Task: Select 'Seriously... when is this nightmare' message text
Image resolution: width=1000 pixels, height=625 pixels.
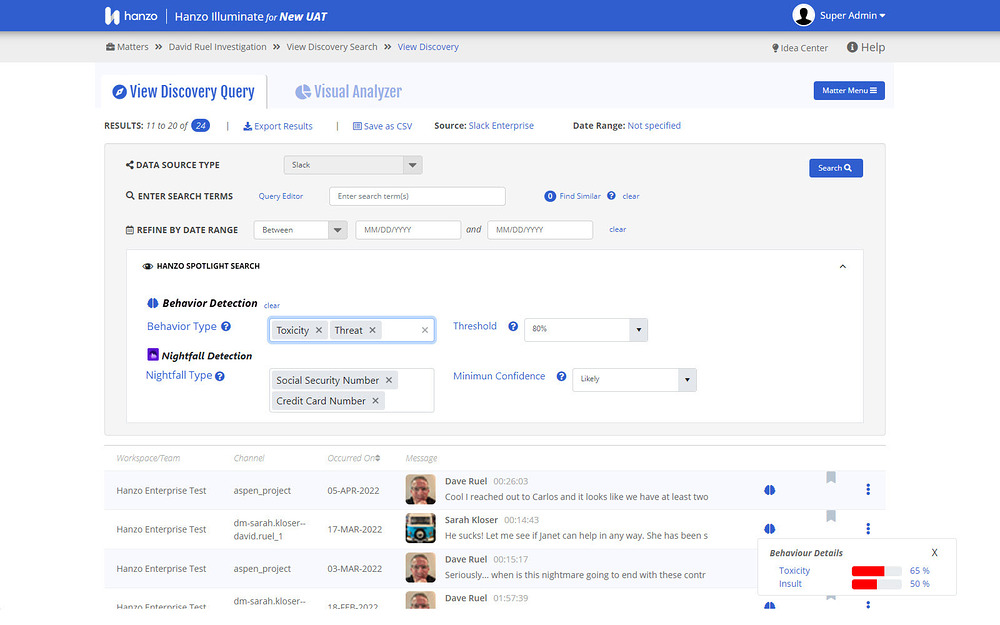Action: pyautogui.click(x=575, y=575)
